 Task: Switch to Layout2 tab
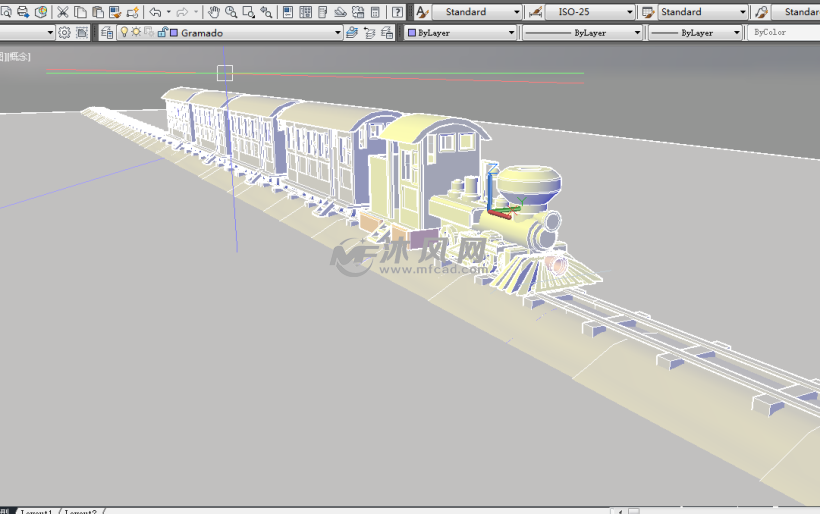[x=81, y=511]
